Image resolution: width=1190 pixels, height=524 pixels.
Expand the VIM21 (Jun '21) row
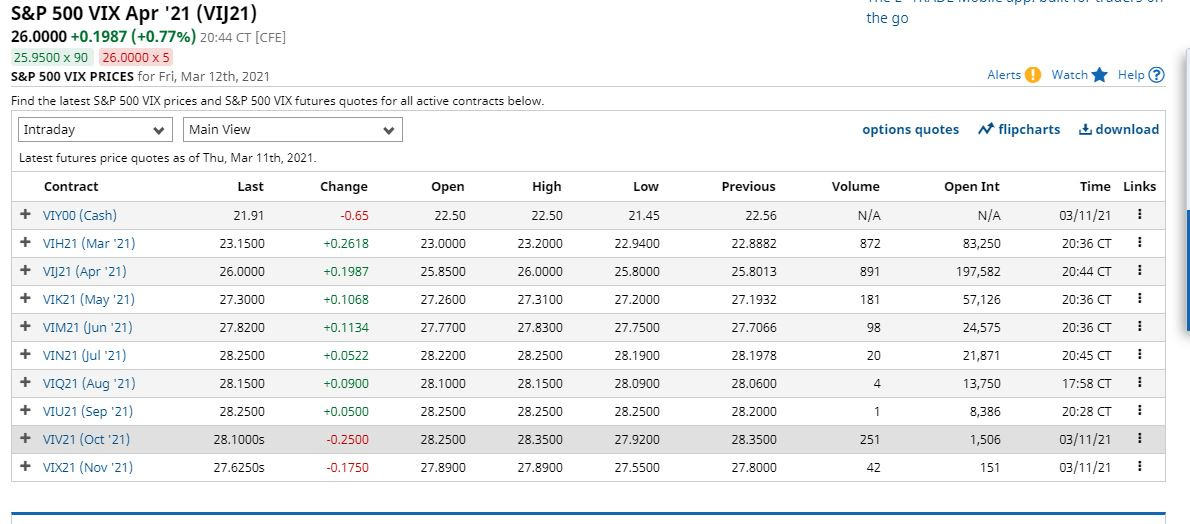pyautogui.click(x=26, y=327)
